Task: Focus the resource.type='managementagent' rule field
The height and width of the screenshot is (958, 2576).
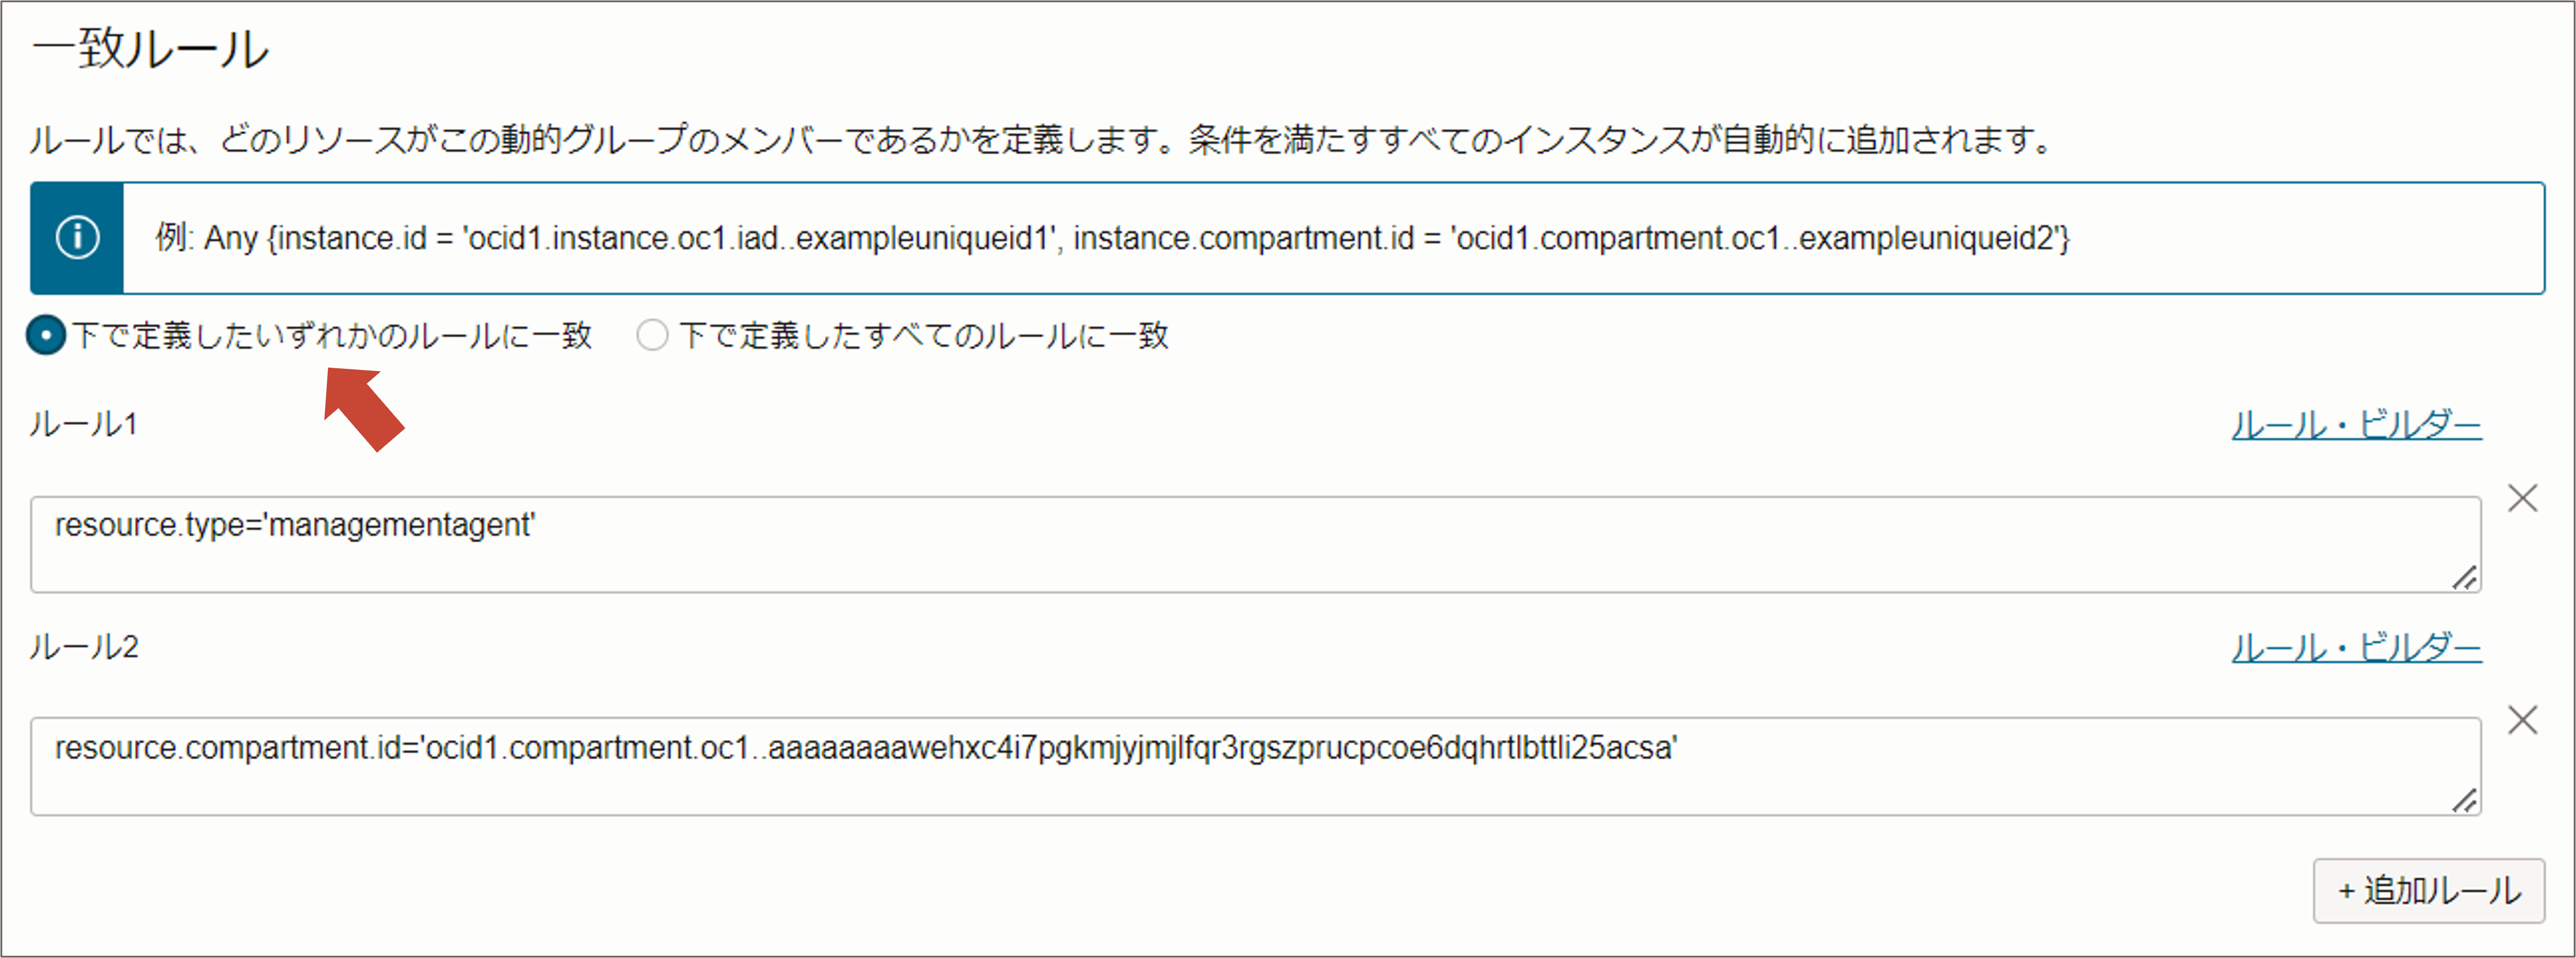Action: [1254, 544]
